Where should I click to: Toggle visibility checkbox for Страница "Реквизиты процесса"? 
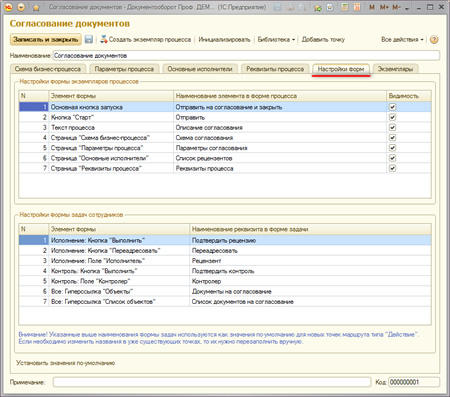[392, 168]
